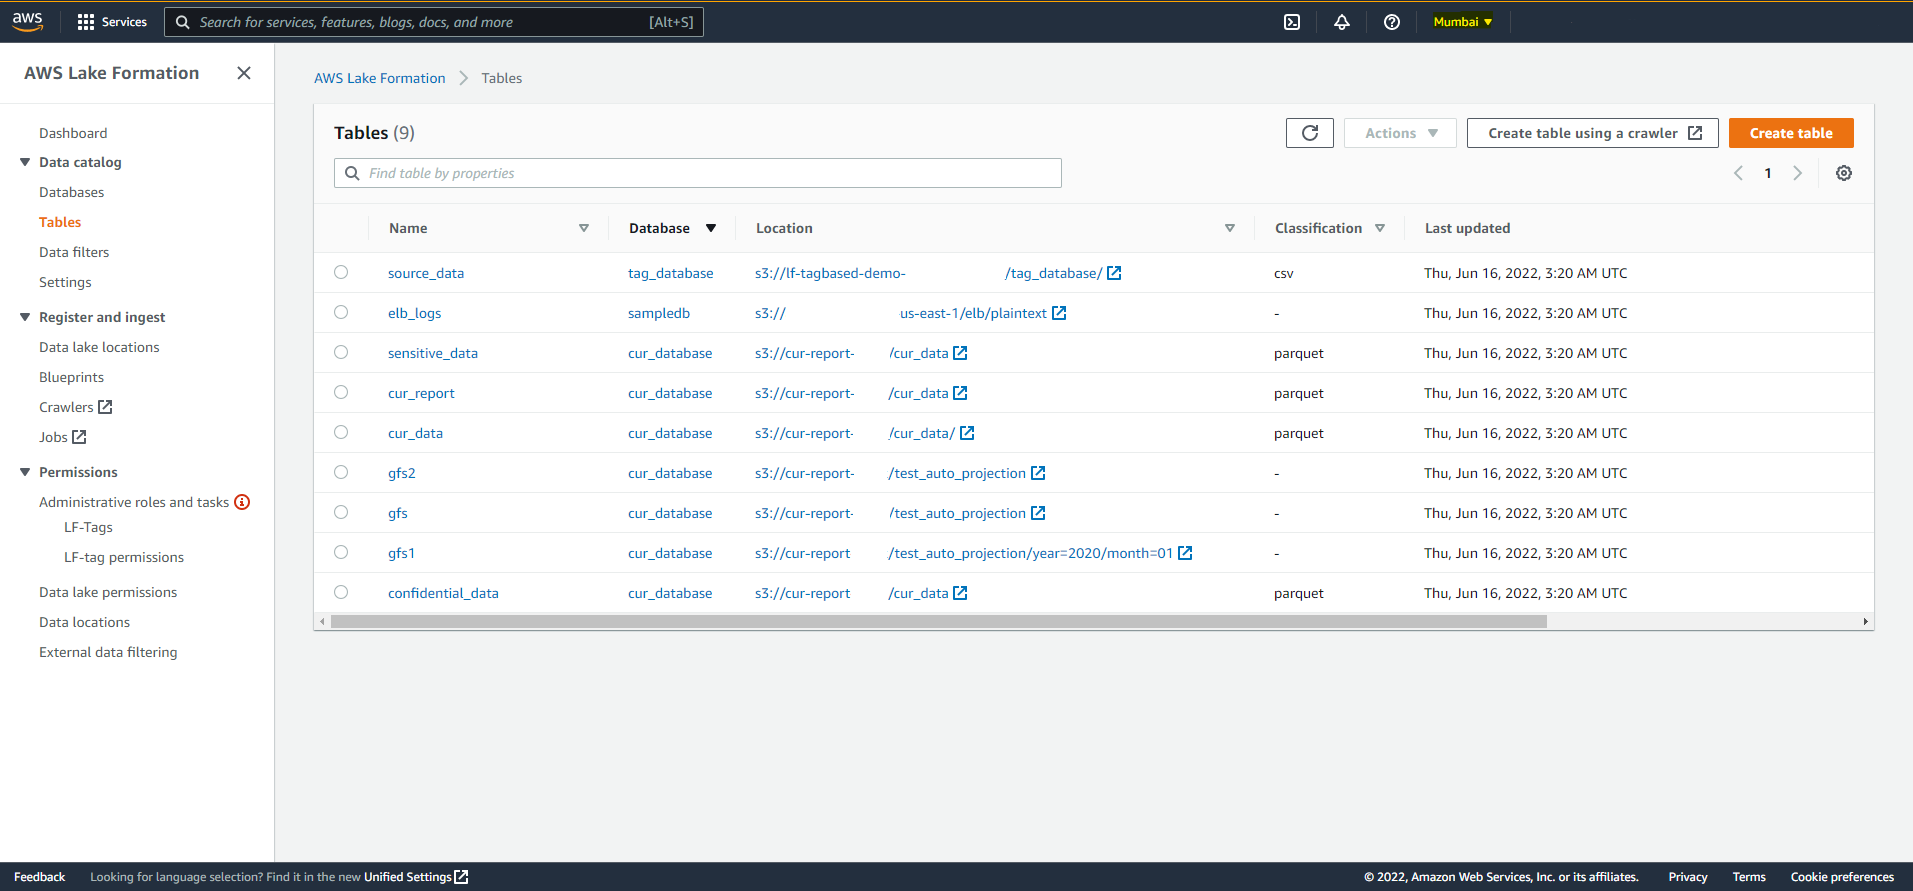Open Data lake permissions in the sidebar
This screenshot has width=1913, height=891.
click(x=108, y=592)
